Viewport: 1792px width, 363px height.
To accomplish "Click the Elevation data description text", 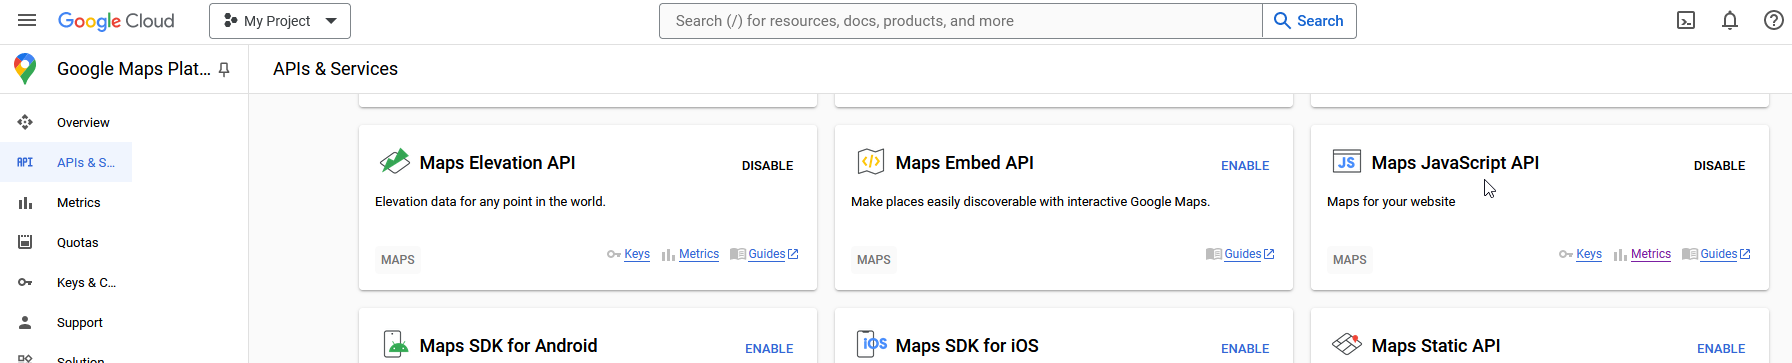I will pos(490,202).
